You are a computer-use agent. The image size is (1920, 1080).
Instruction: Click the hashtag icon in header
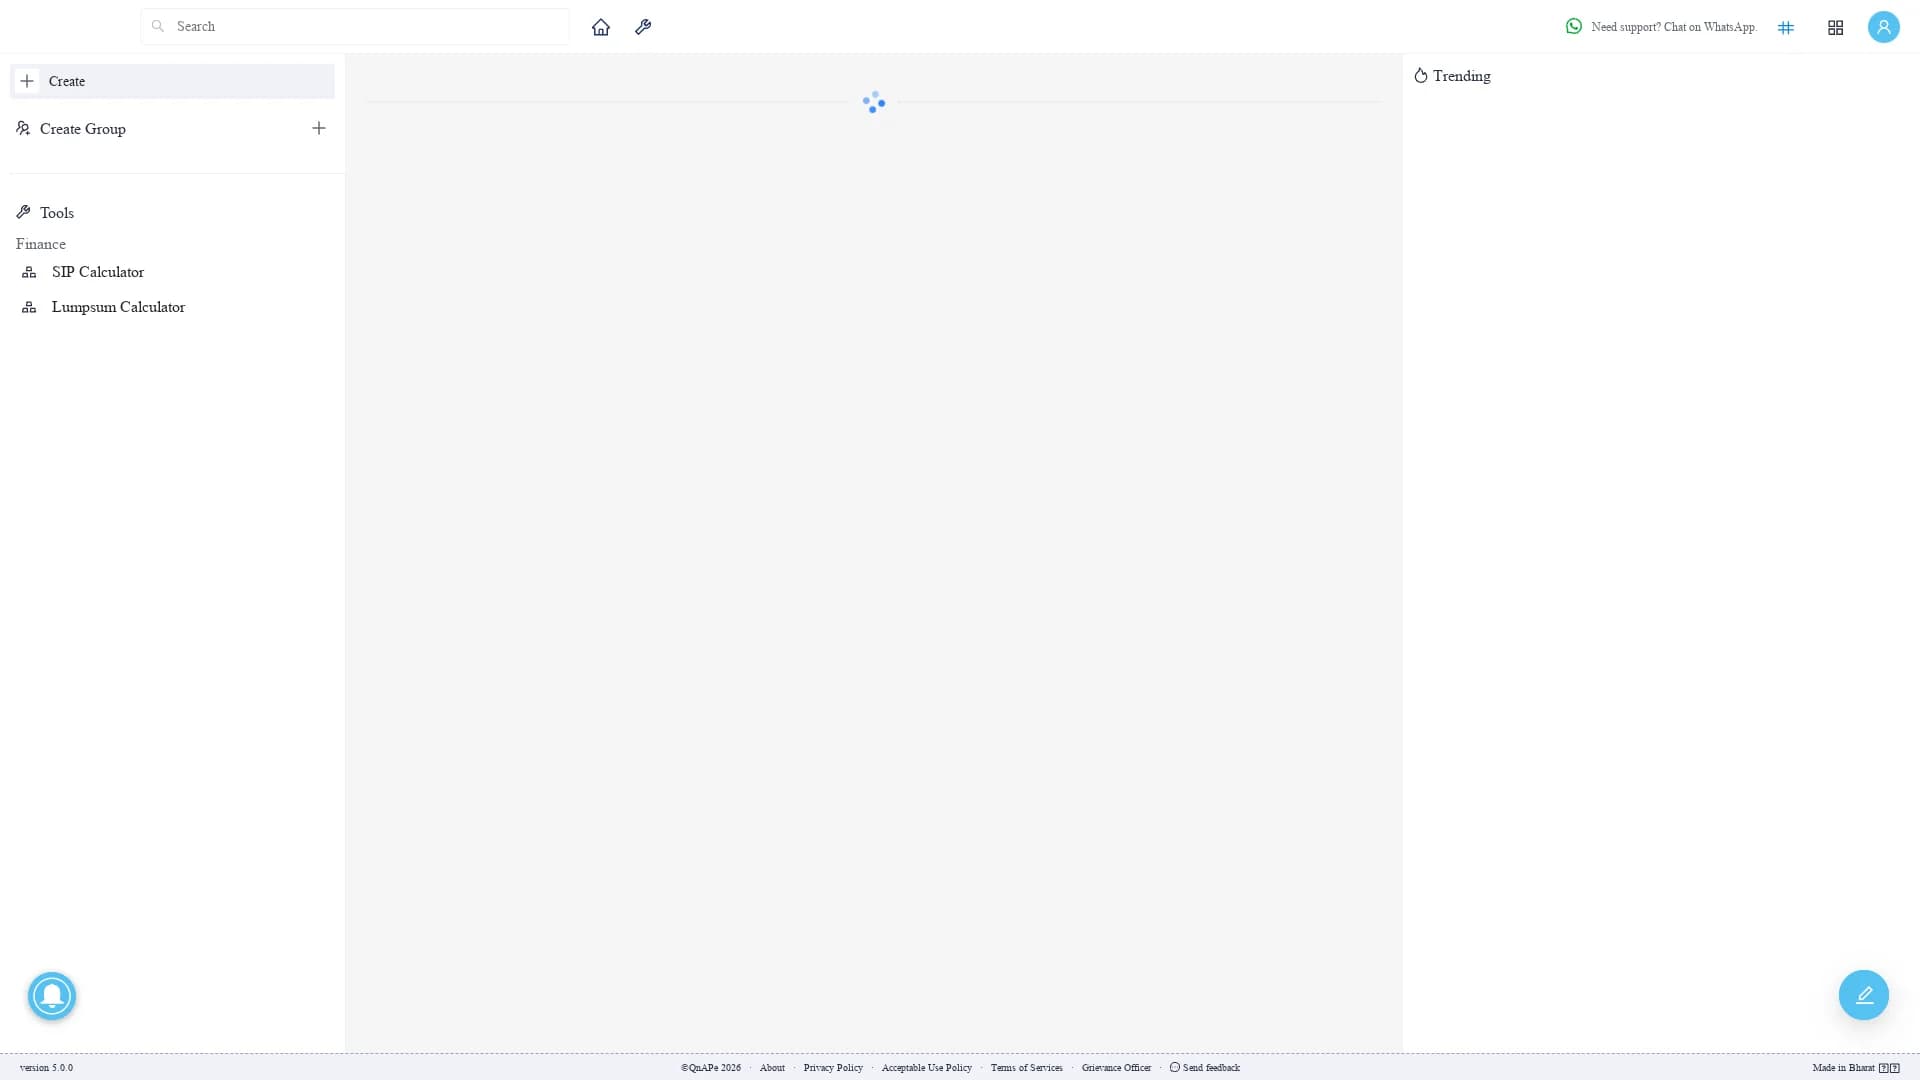[1786, 28]
